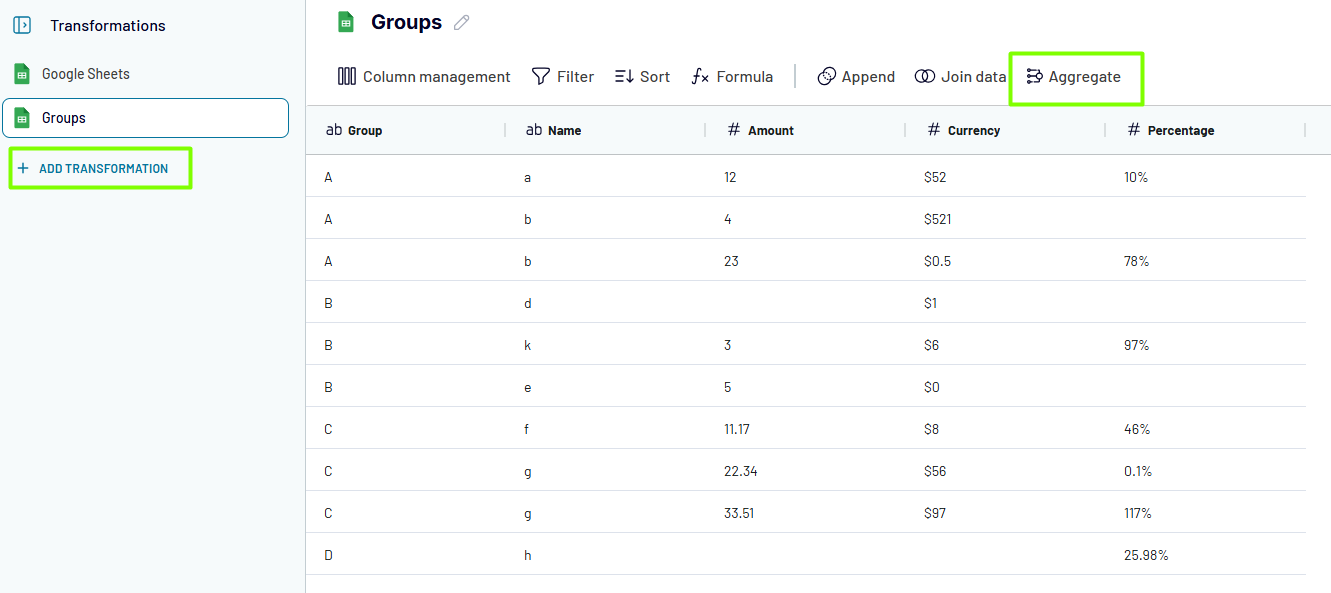This screenshot has height=593, width=1331.
Task: Click the Groups sheet icon beside the title
Action: [346, 23]
